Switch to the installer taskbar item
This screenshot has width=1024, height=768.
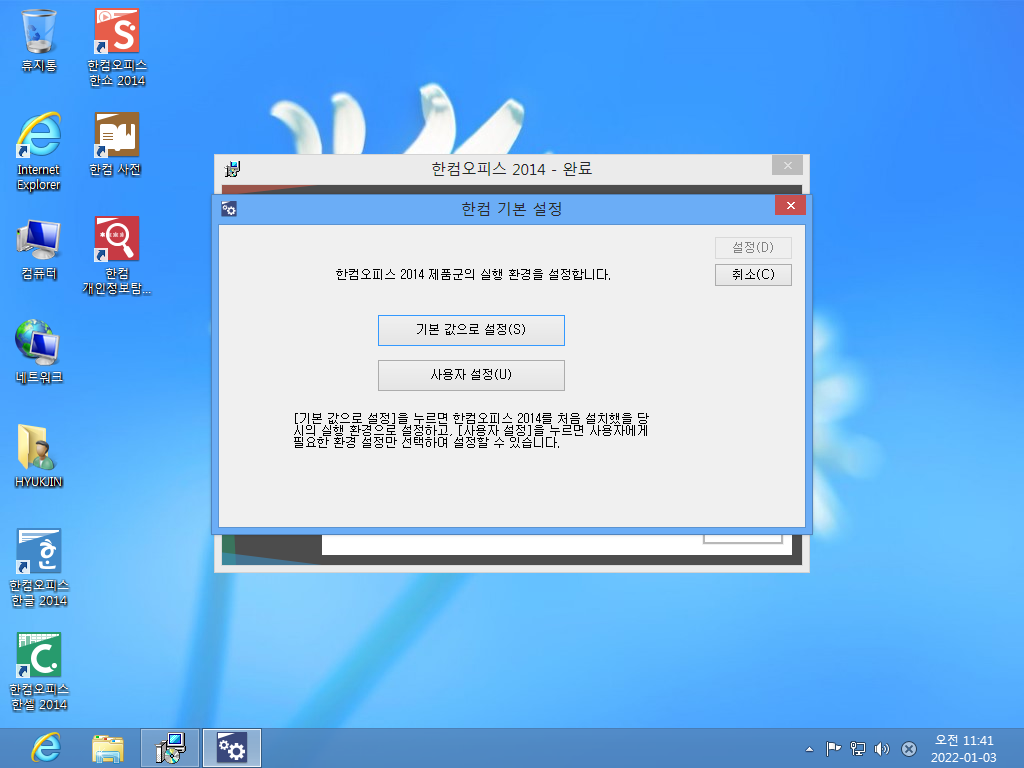(x=170, y=748)
